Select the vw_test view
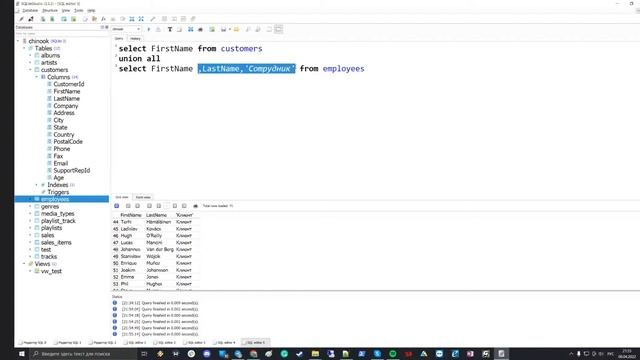The image size is (640, 360). (x=51, y=271)
